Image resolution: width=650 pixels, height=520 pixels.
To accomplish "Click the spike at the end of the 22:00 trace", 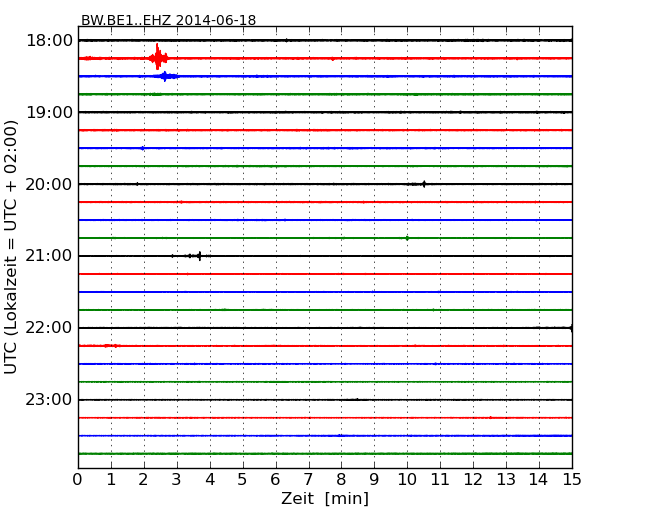I will (571, 328).
